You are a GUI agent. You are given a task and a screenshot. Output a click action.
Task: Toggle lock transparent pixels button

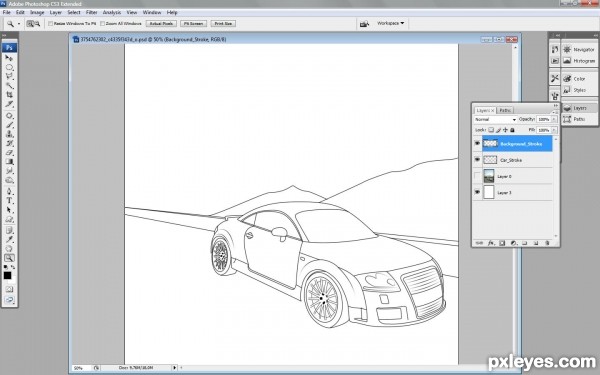pos(491,130)
